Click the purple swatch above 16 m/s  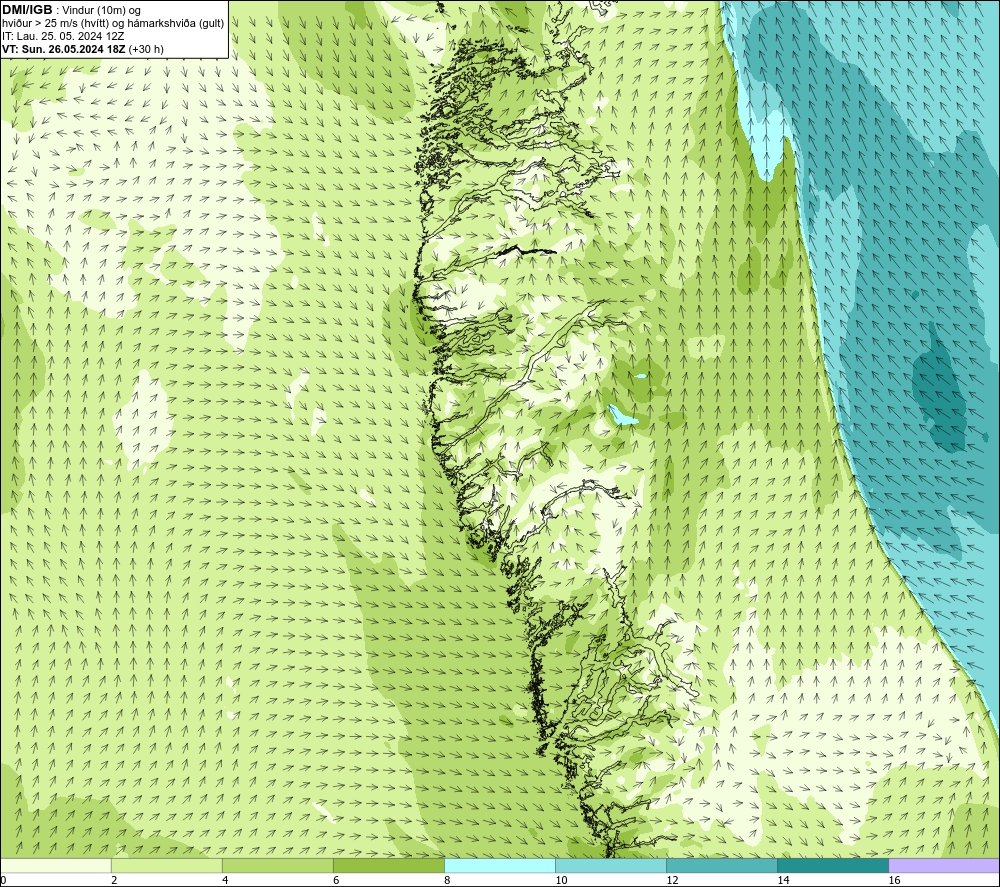[x=944, y=865]
